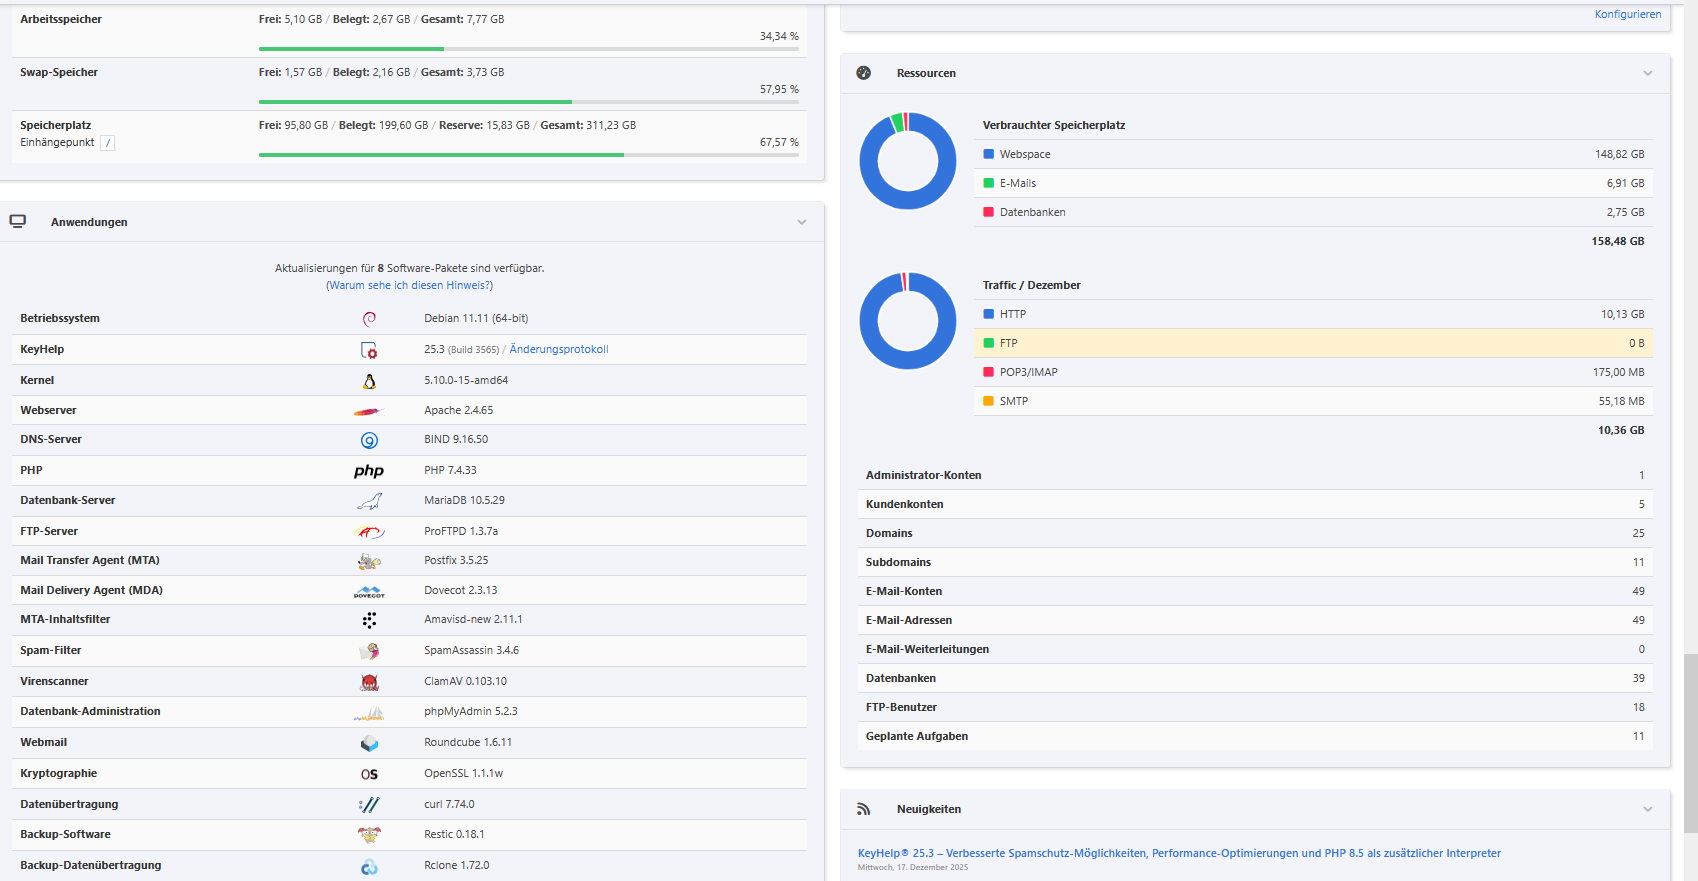Click the ClamAV virus scanner icon
1698x881 pixels.
[369, 682]
